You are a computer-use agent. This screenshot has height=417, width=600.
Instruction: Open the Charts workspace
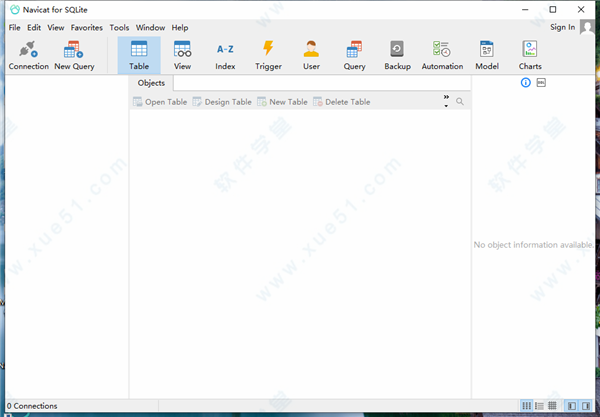(530, 54)
